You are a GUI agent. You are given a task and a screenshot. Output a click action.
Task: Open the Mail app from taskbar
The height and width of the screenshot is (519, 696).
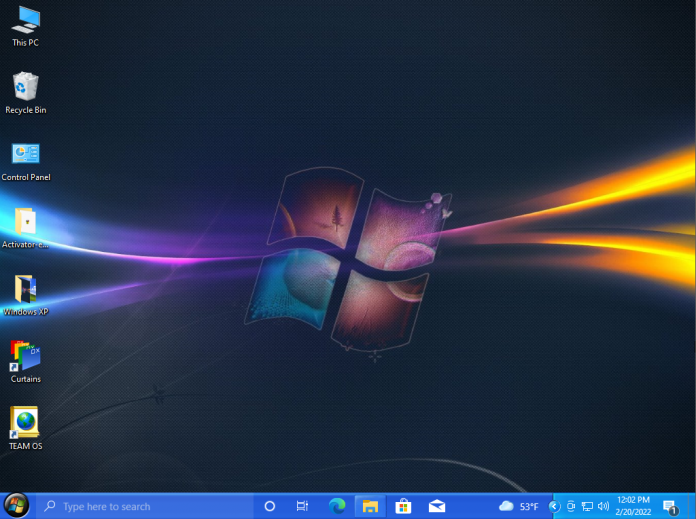437,506
